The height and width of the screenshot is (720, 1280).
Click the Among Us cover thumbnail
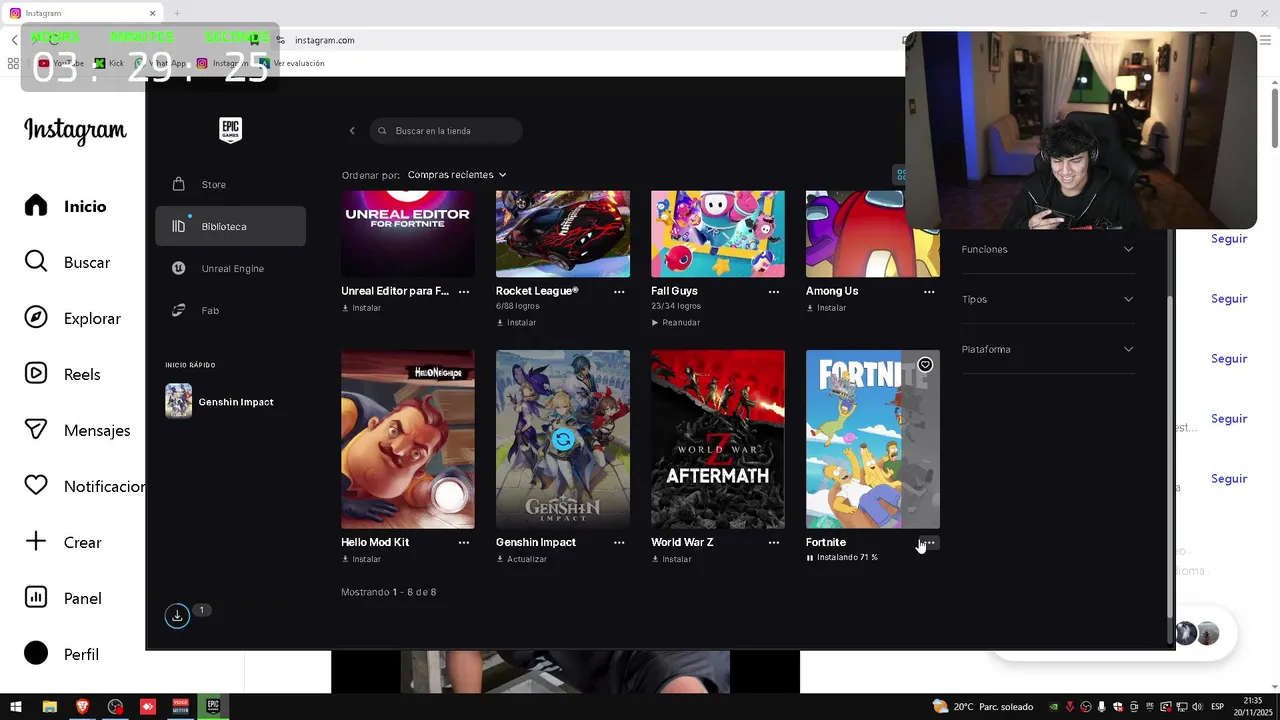click(873, 234)
